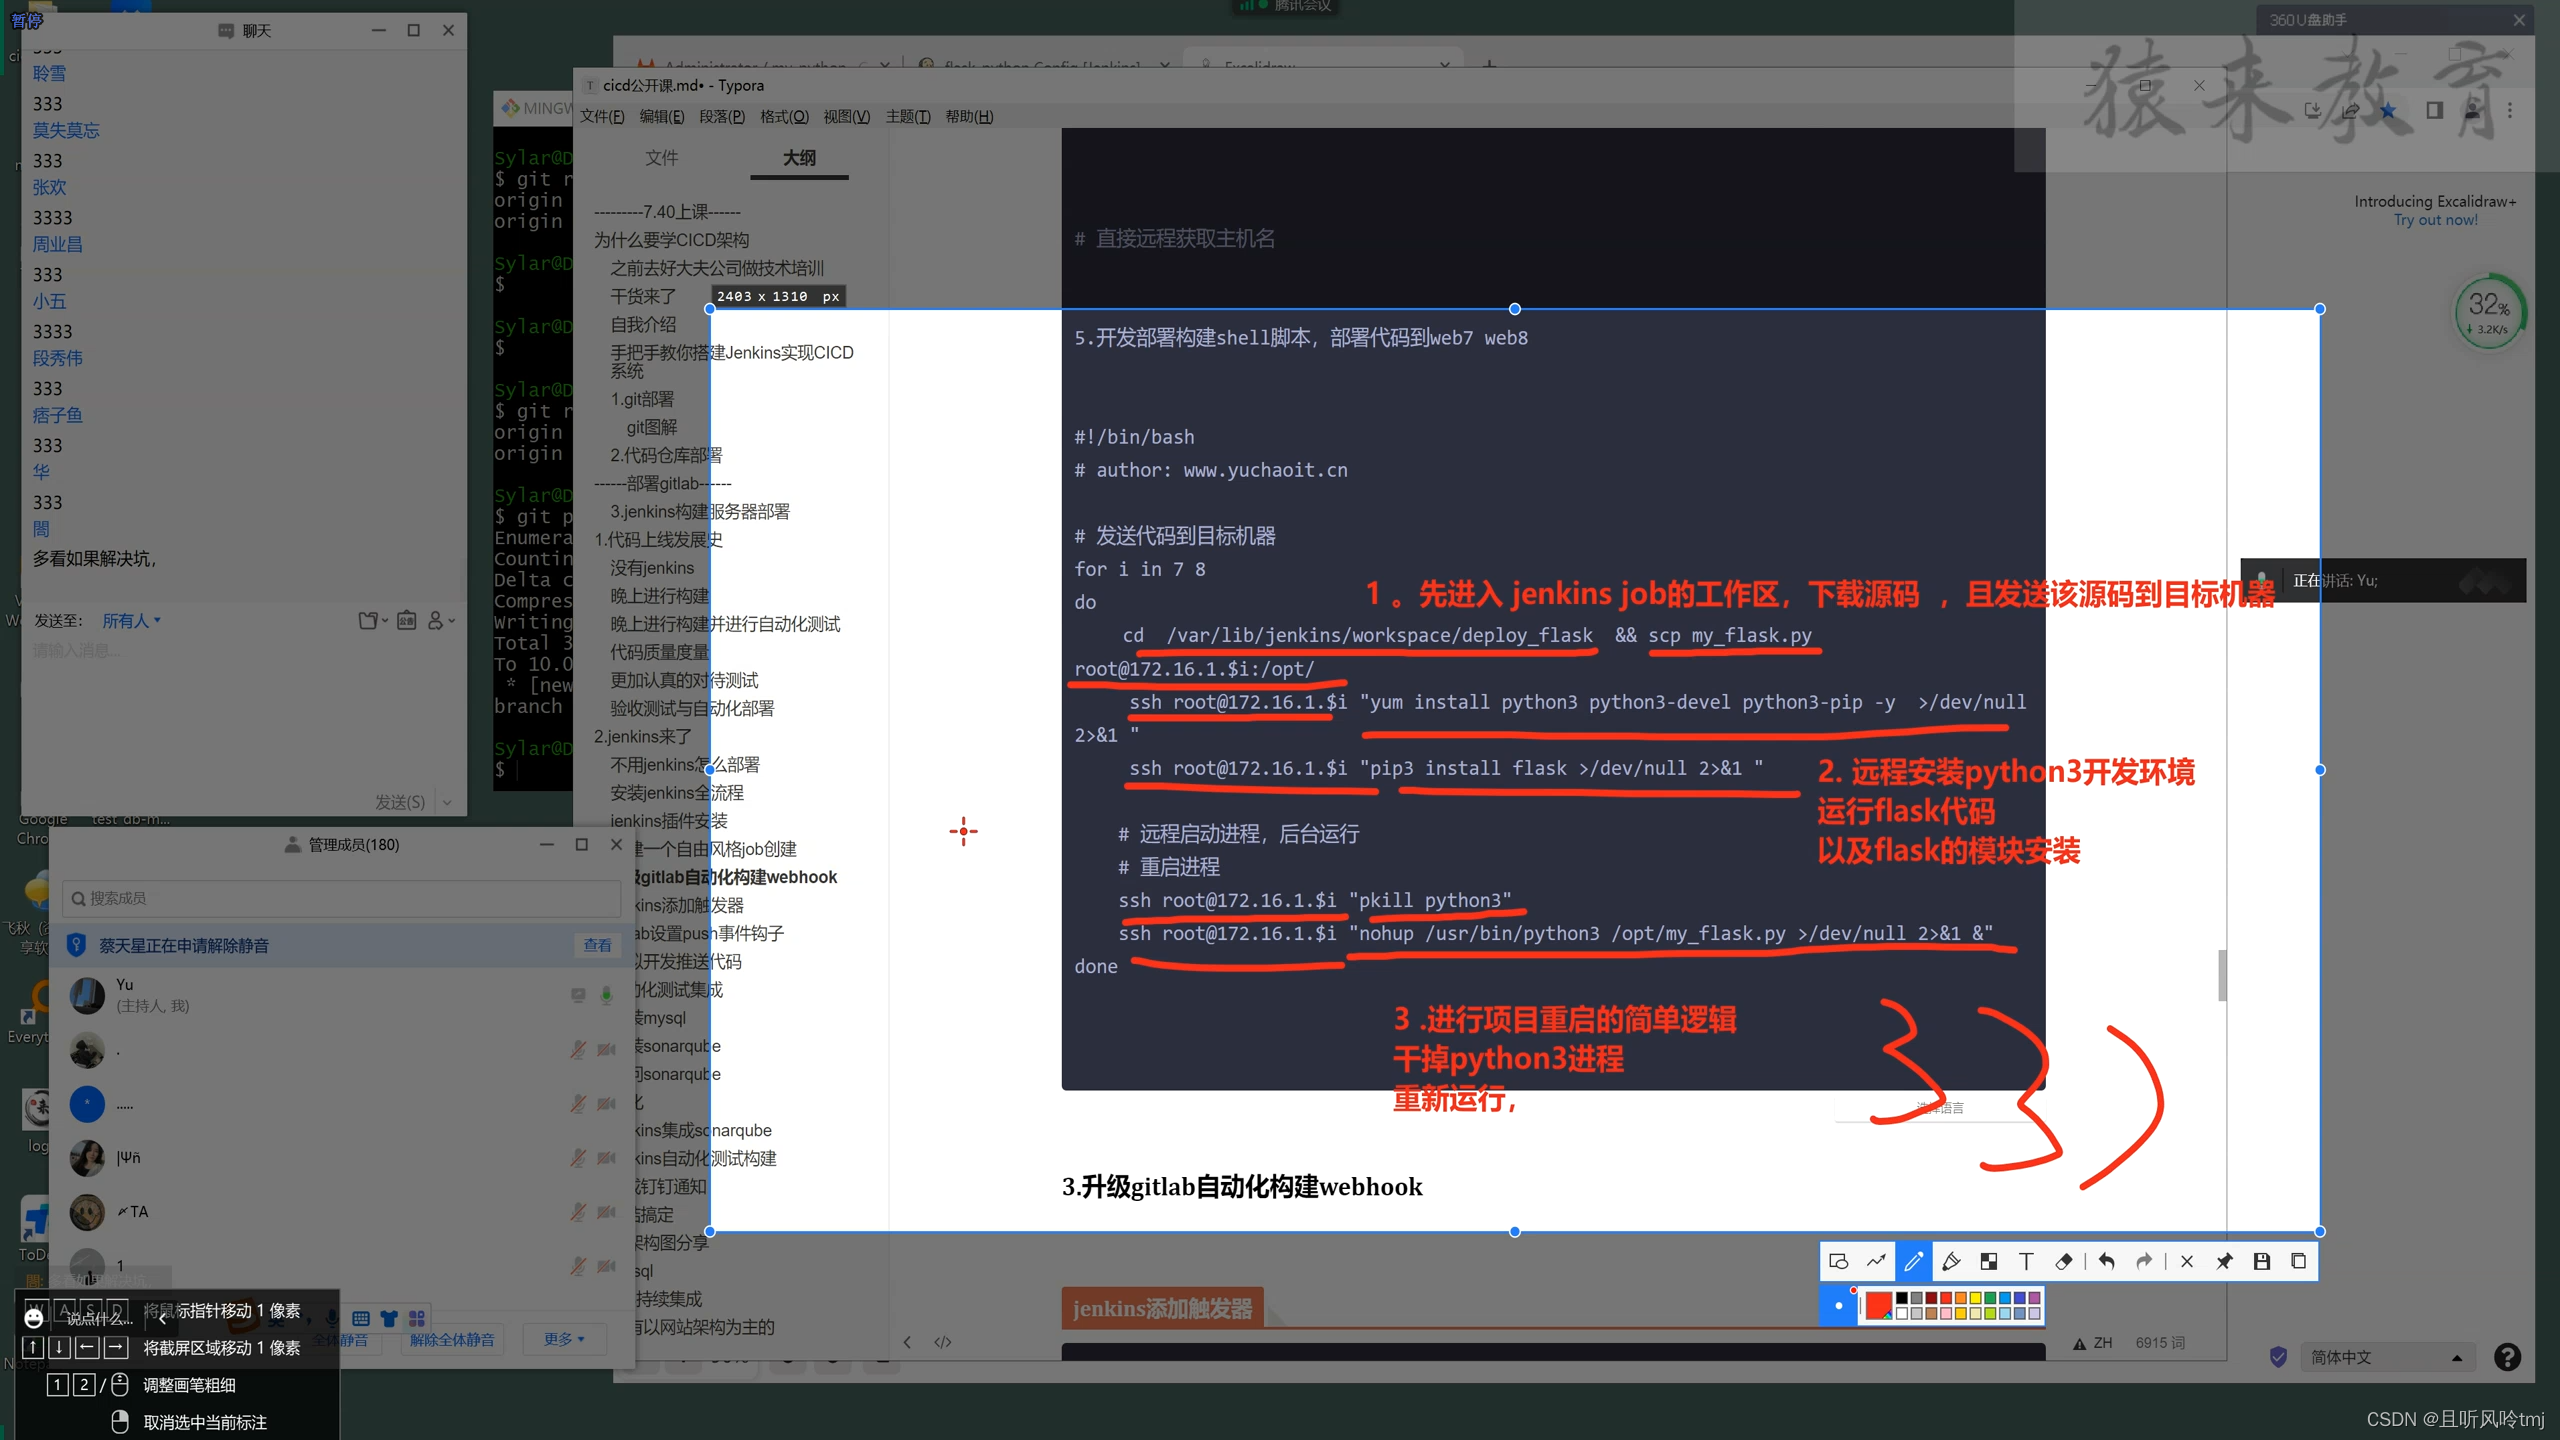Open 文件(F) menu in Typora
The height and width of the screenshot is (1440, 2560).
(602, 117)
